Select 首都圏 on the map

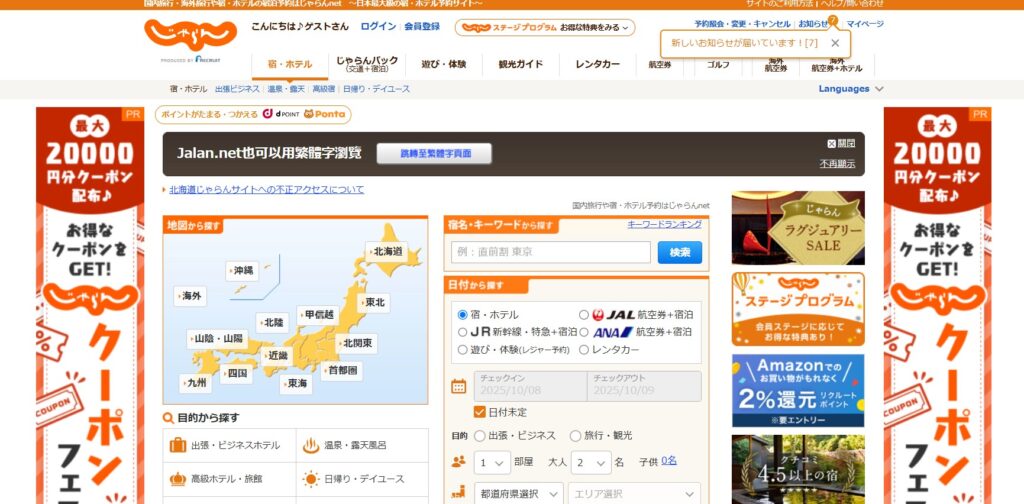342,370
